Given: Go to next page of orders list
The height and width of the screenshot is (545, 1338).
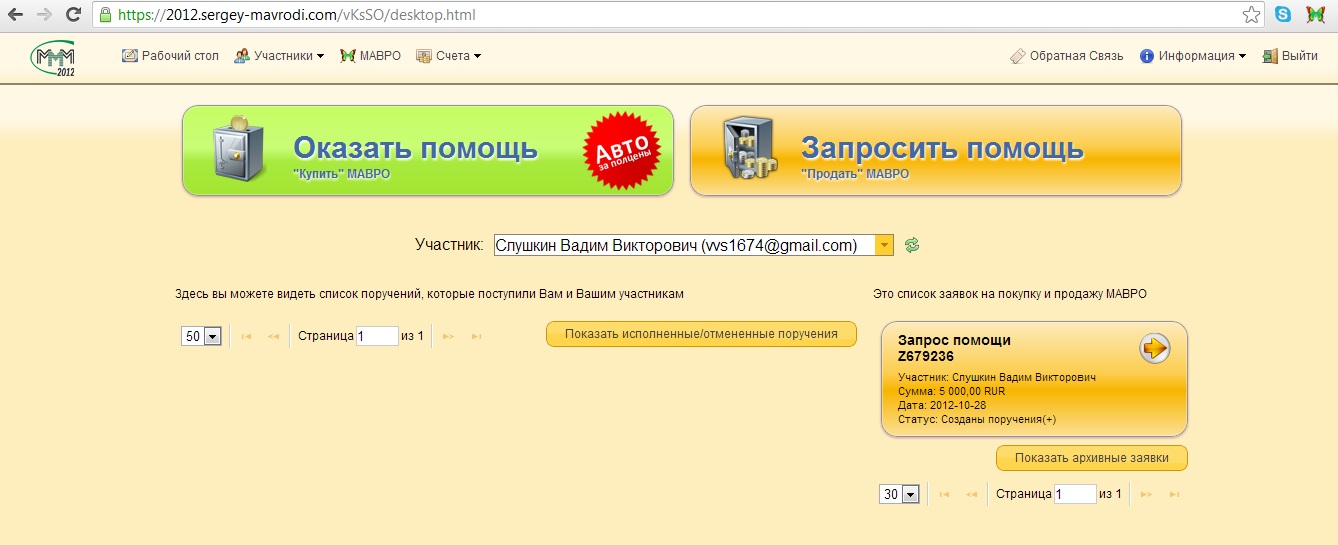Looking at the screenshot, I should (449, 336).
